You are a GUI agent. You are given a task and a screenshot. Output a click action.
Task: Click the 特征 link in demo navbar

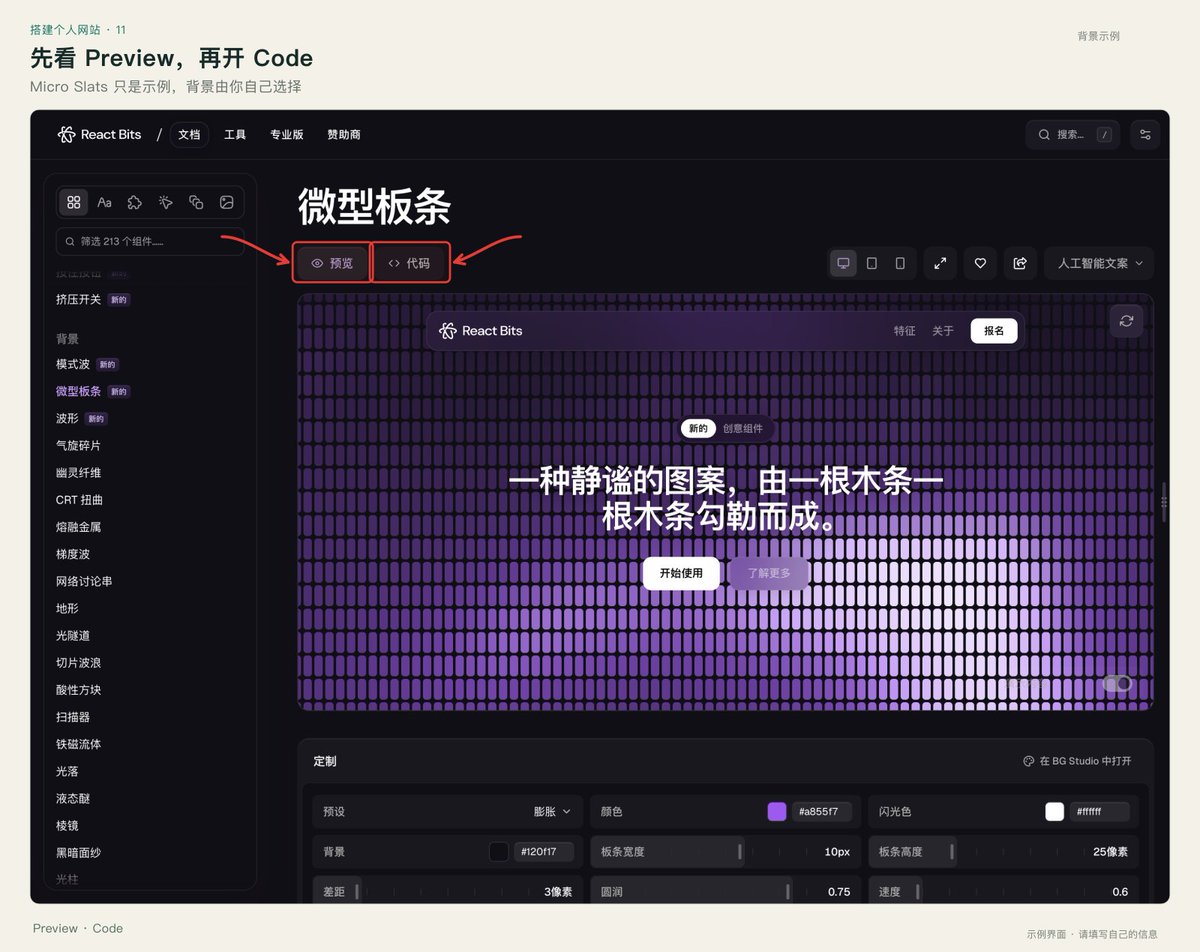904,330
